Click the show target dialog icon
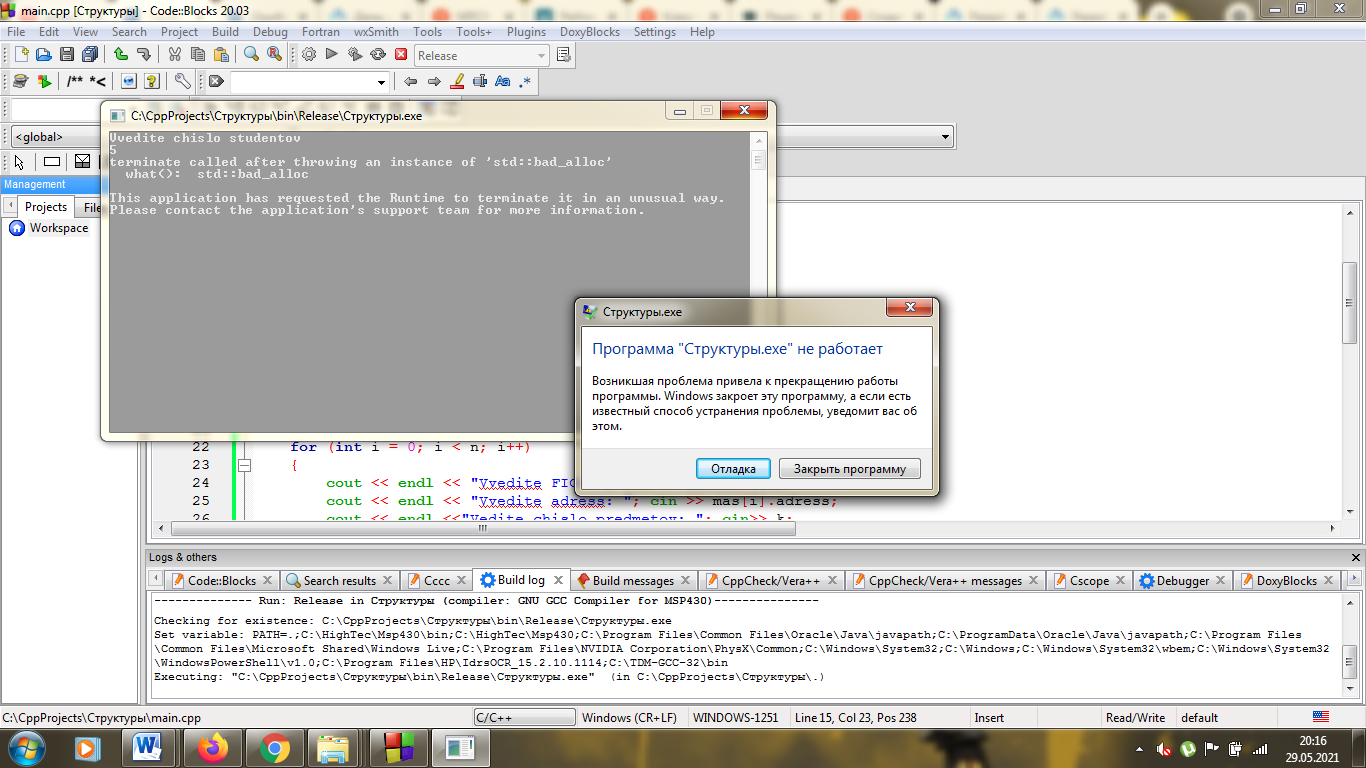1366x768 pixels. 564,55
